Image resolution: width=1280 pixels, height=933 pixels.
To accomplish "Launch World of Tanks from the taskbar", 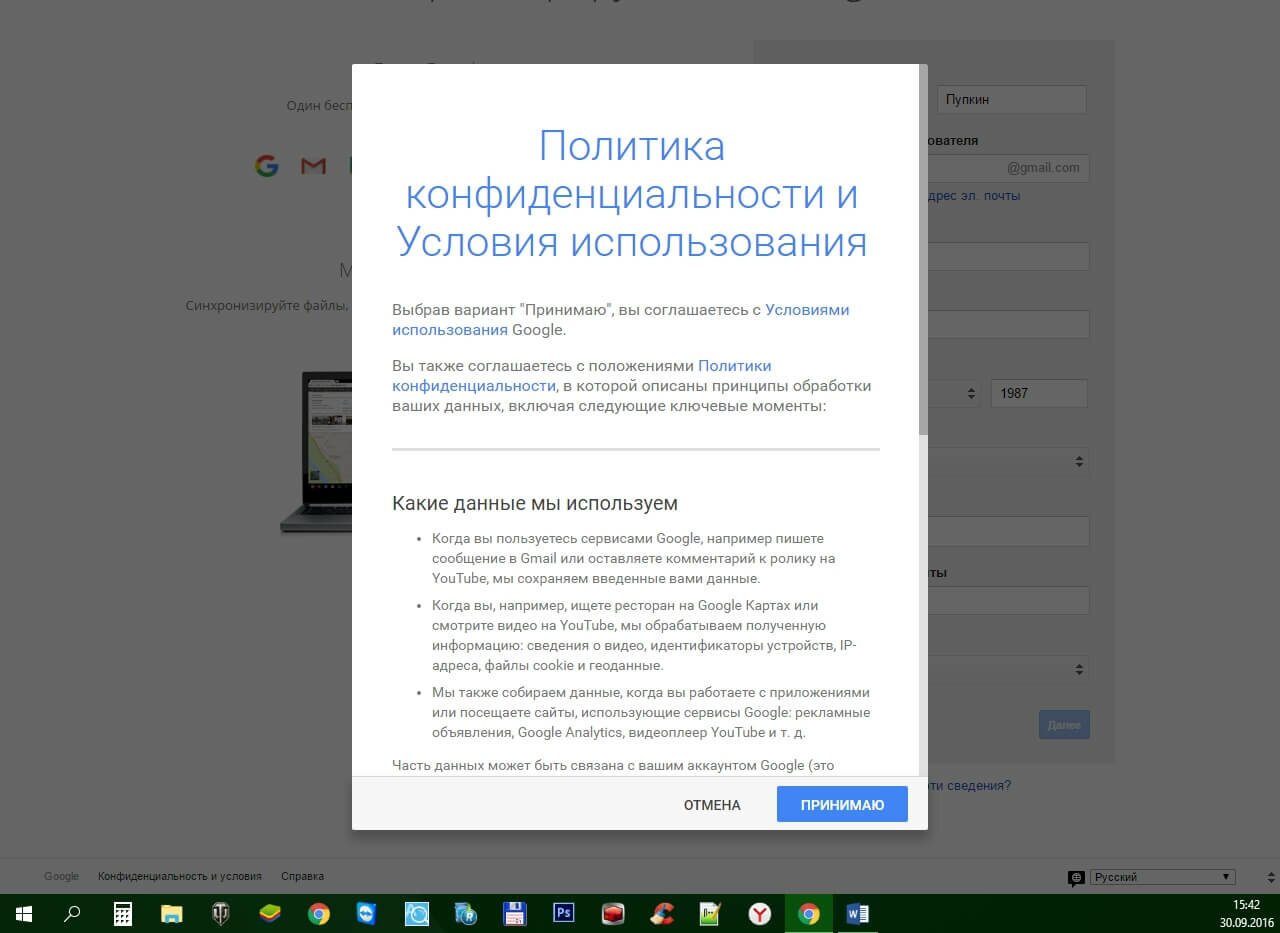I will pyautogui.click(x=220, y=913).
